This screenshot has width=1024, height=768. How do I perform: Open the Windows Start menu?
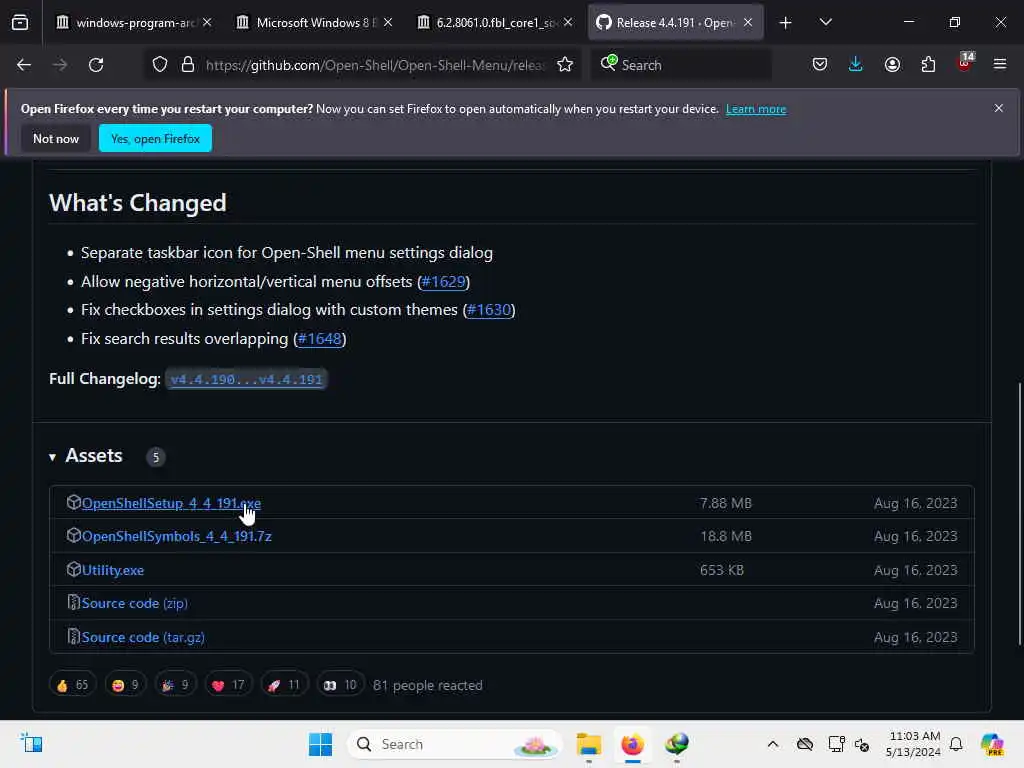point(320,744)
